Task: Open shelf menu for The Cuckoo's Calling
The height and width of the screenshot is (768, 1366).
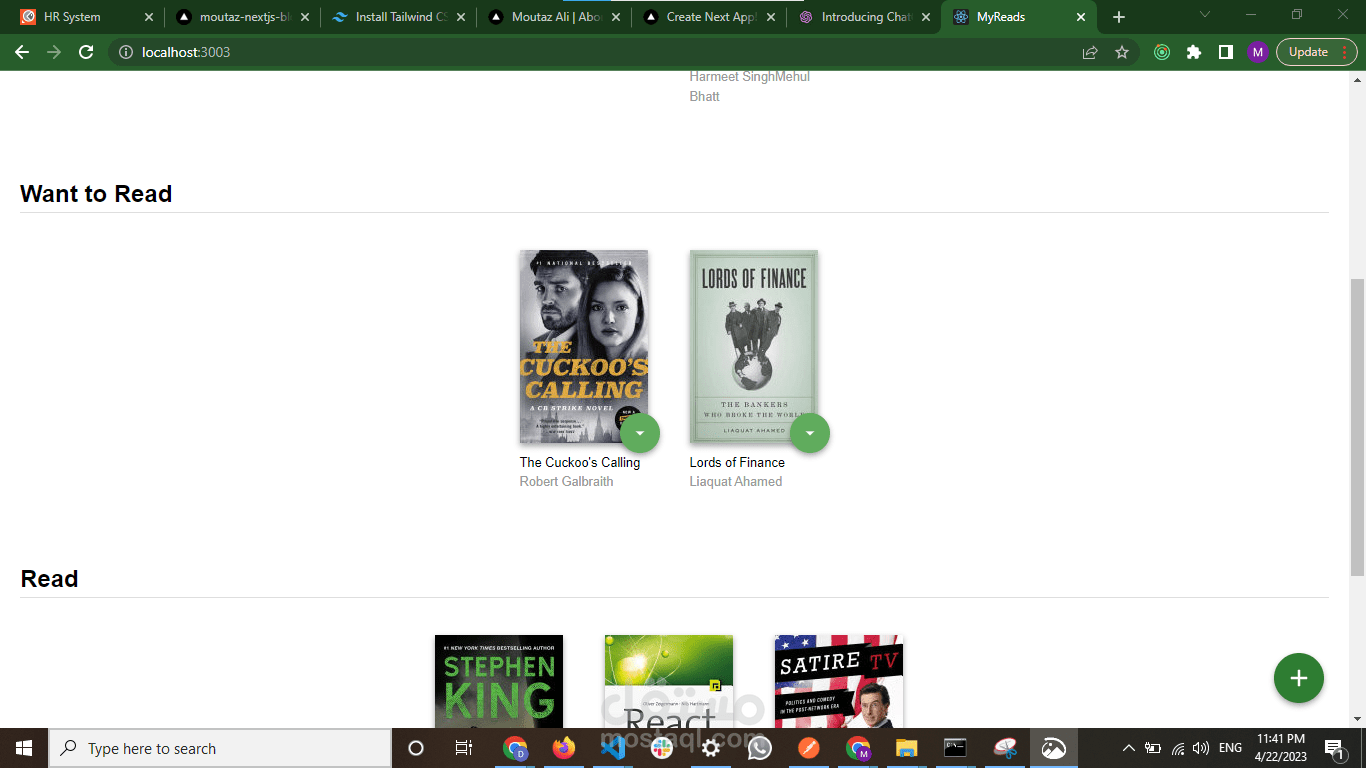Action: coord(640,433)
